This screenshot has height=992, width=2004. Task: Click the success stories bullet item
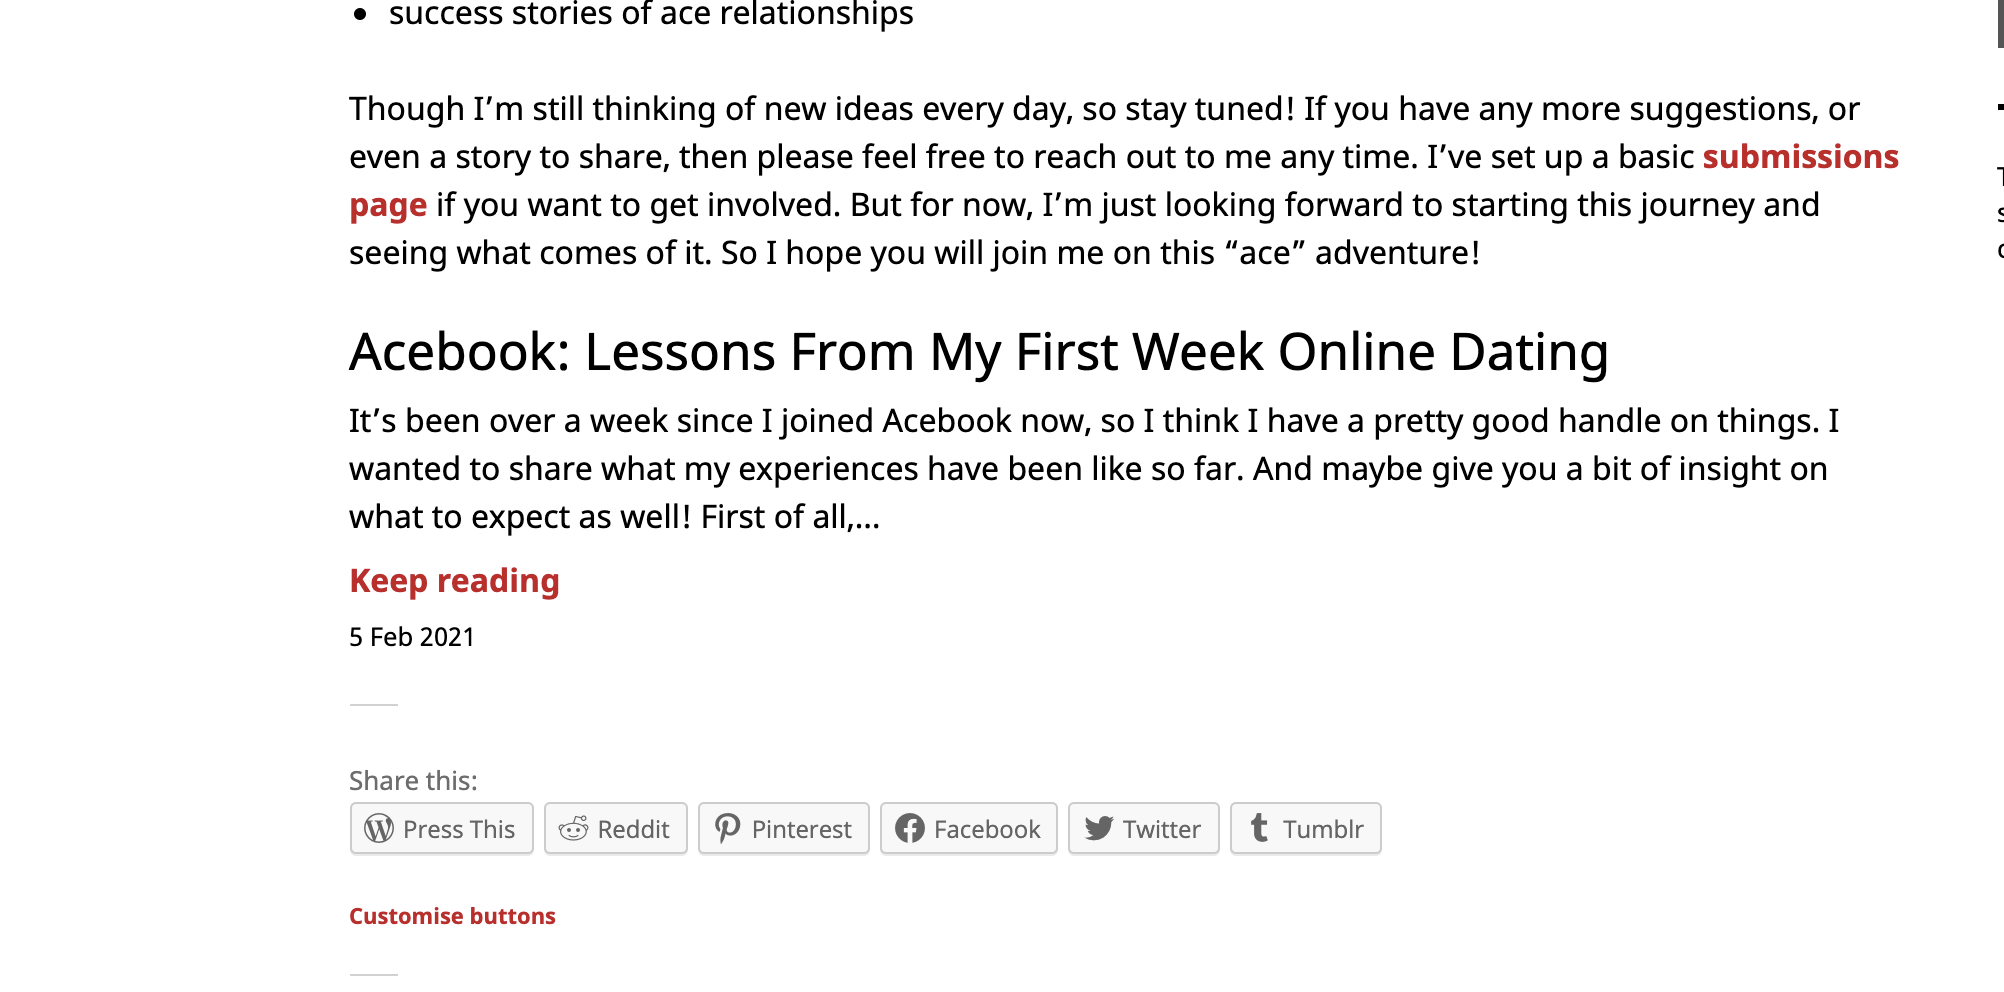click(x=651, y=14)
